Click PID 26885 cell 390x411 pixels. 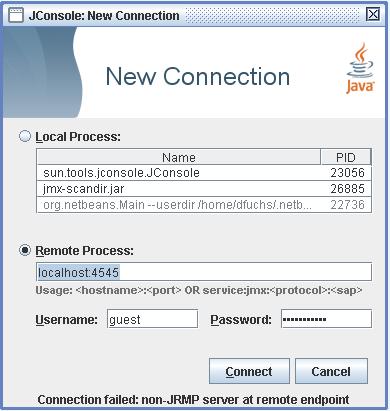pyautogui.click(x=346, y=189)
